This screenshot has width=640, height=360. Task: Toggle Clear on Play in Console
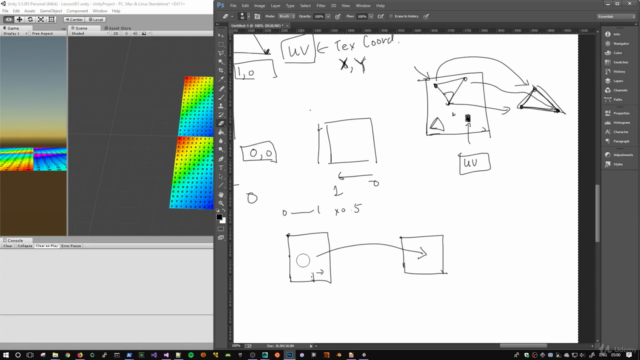tap(47, 246)
